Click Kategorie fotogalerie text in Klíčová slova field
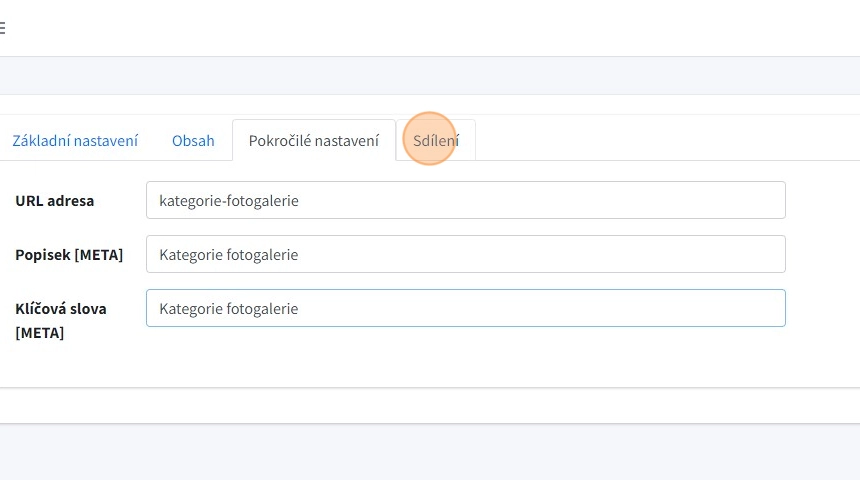 tap(229, 309)
